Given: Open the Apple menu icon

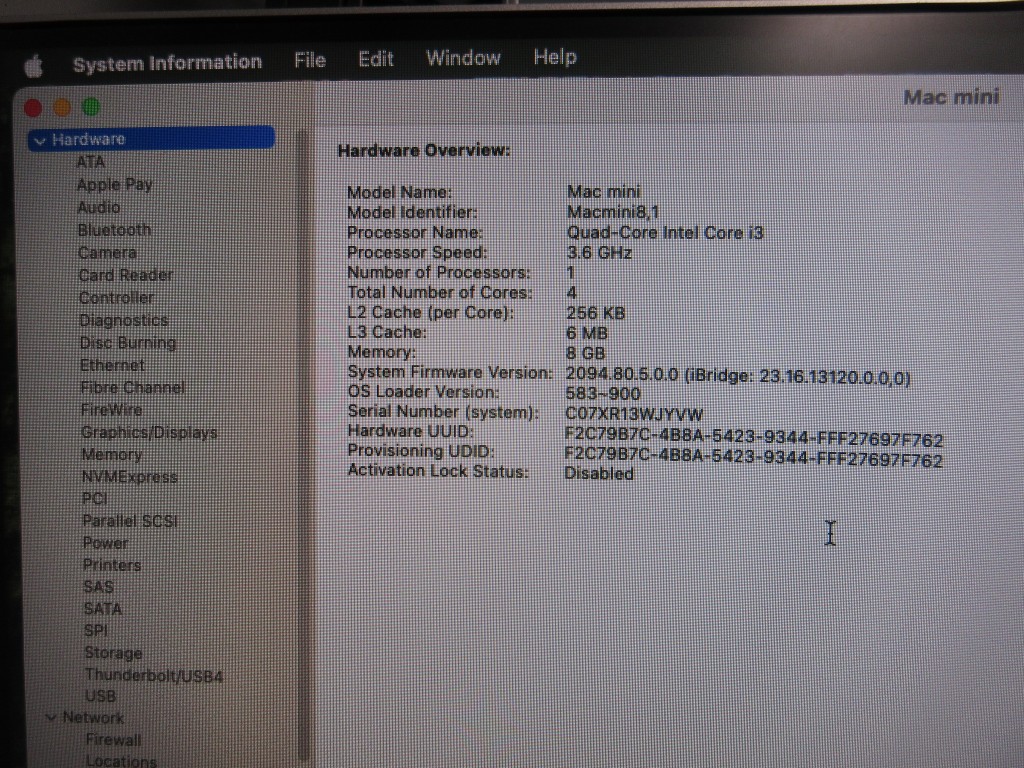Looking at the screenshot, I should pos(33,67).
